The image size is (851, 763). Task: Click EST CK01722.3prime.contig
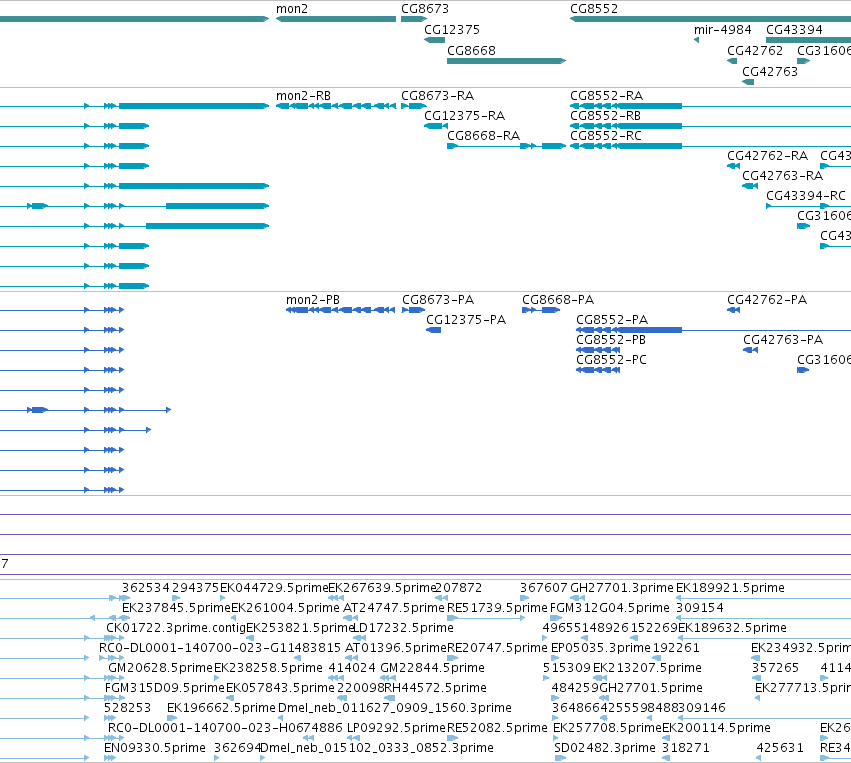(x=175, y=628)
